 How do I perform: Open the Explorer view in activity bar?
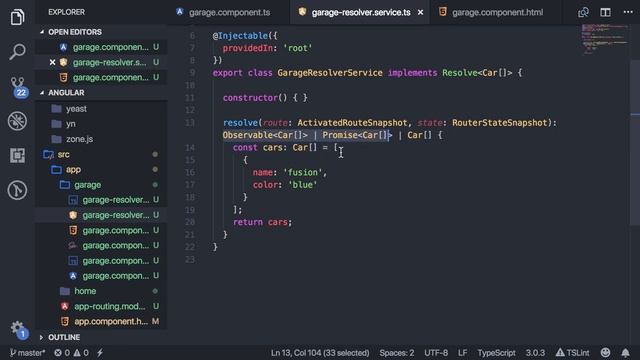17,17
